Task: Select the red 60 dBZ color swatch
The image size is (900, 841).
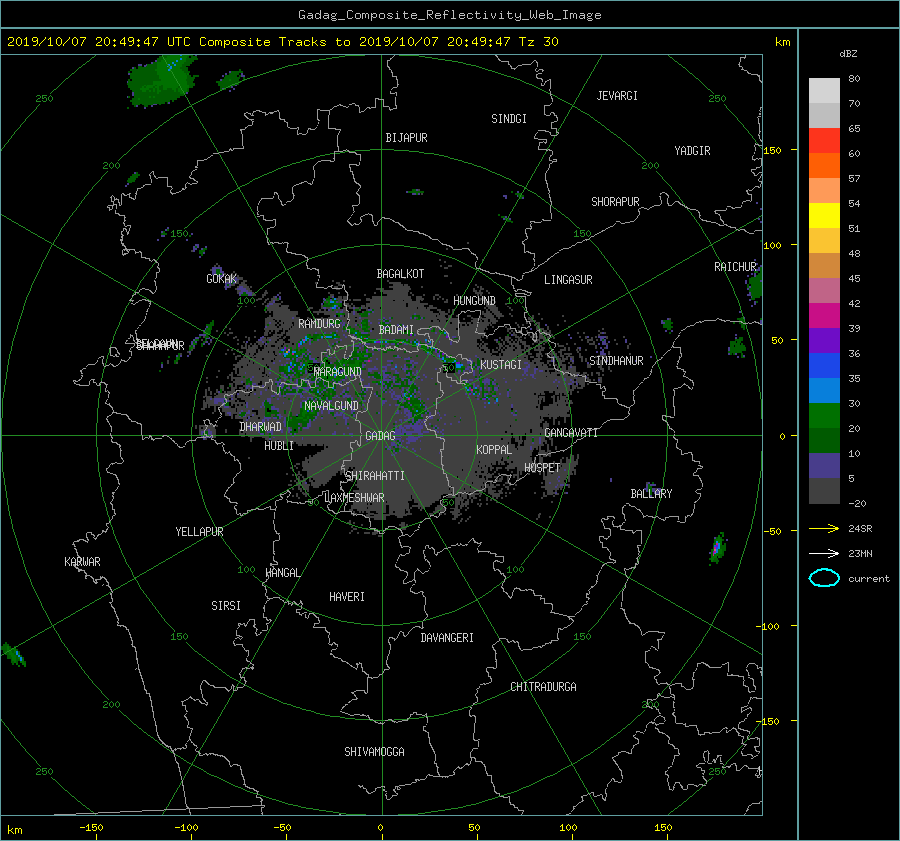Action: point(824,141)
